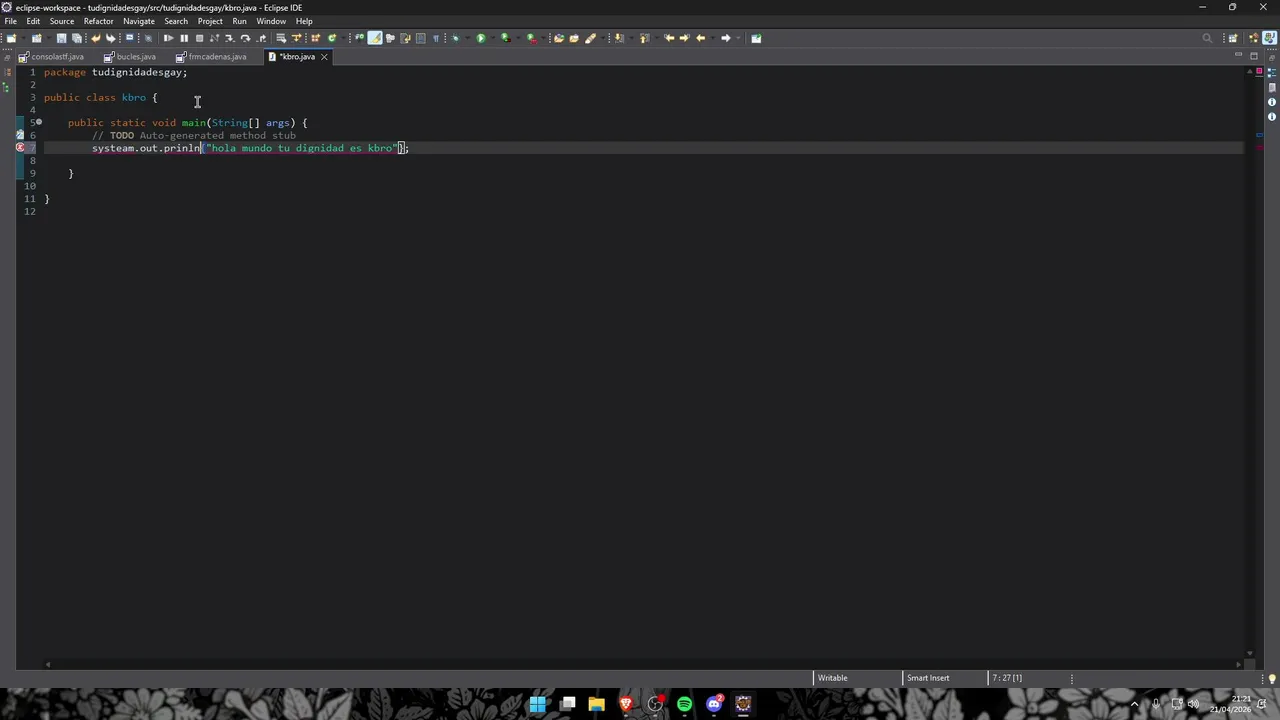This screenshot has height=720, width=1280.
Task: Click Forward navigation arrow icon
Action: coord(726,38)
